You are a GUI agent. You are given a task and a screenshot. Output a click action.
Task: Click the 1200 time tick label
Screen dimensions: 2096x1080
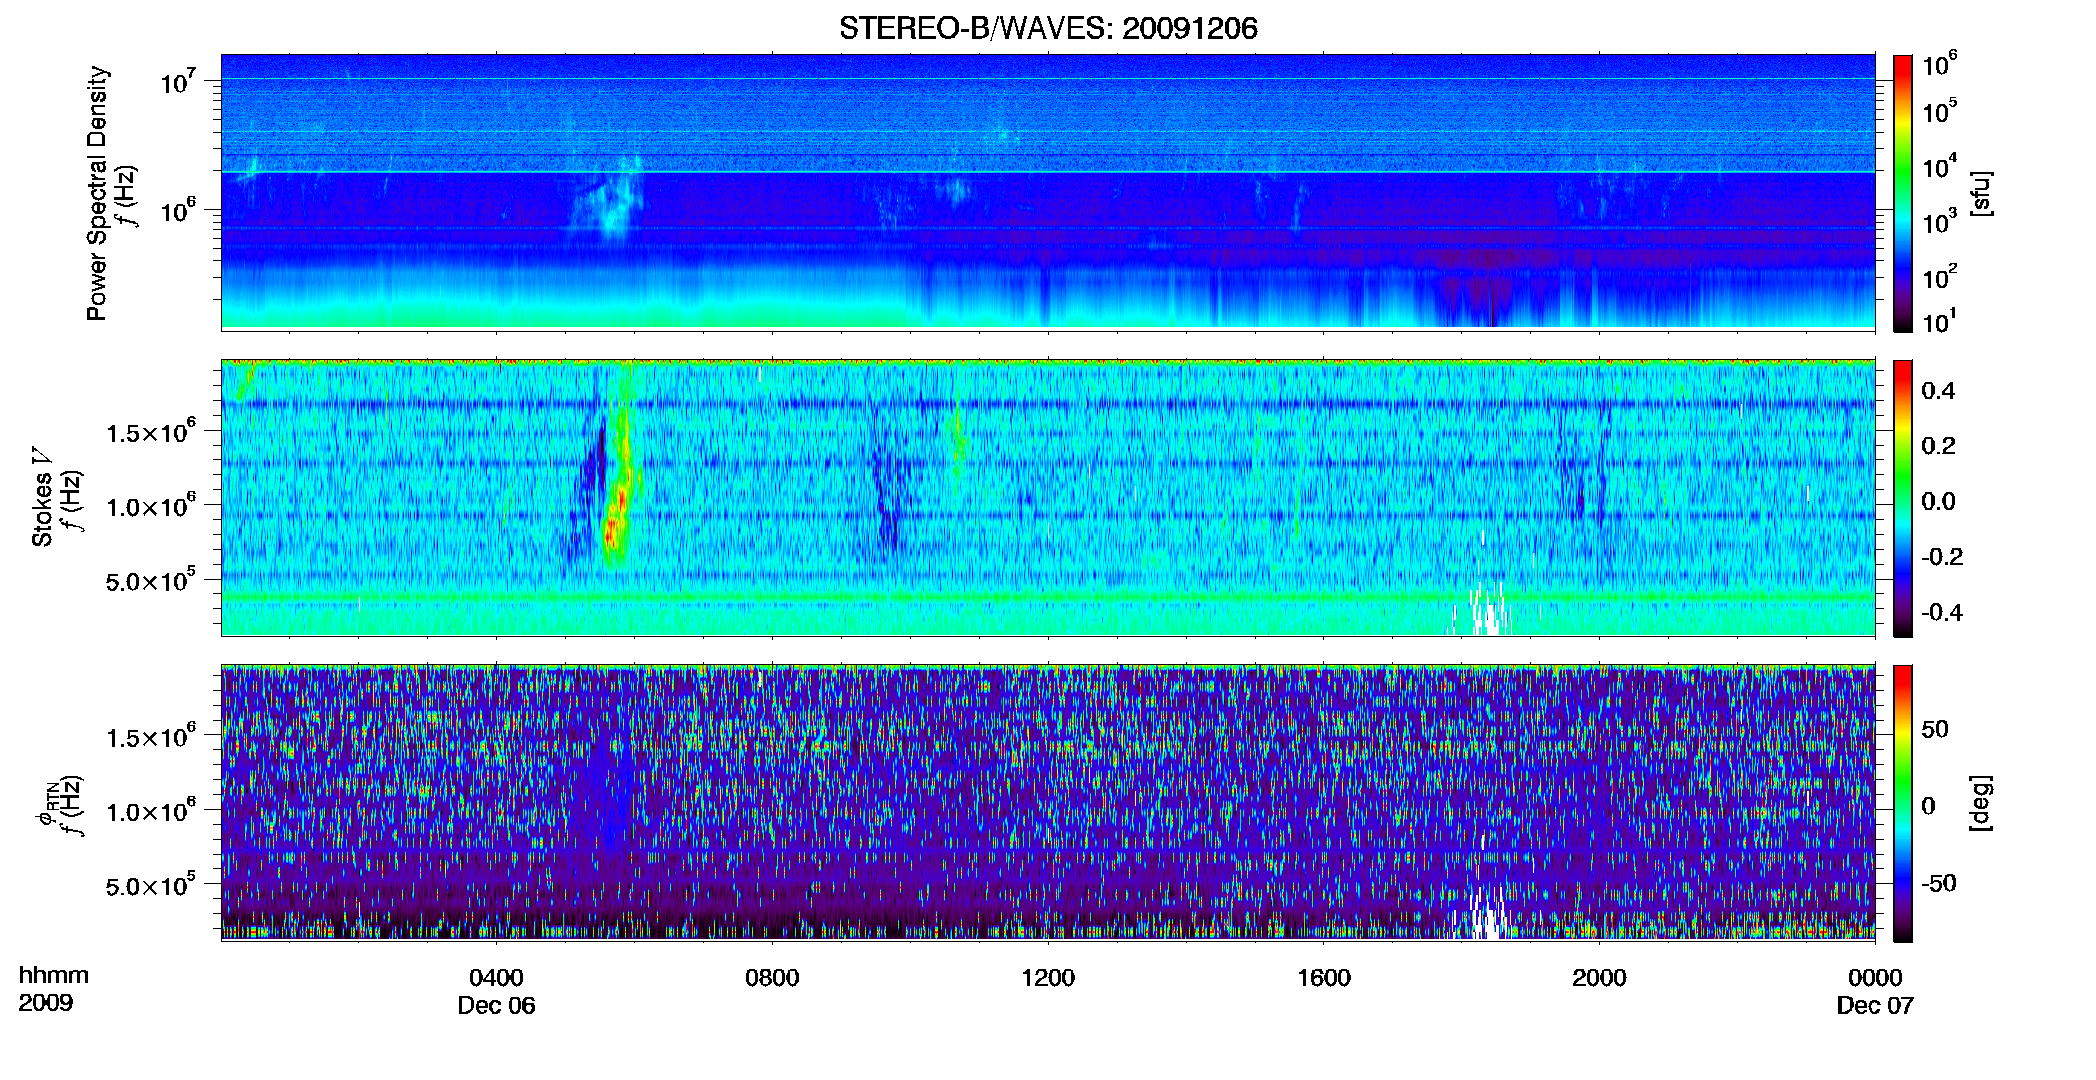(1048, 978)
